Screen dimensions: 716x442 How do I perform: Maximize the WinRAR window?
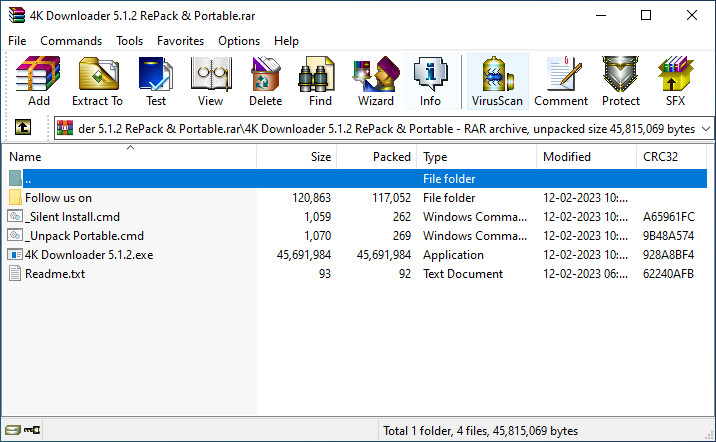646,15
